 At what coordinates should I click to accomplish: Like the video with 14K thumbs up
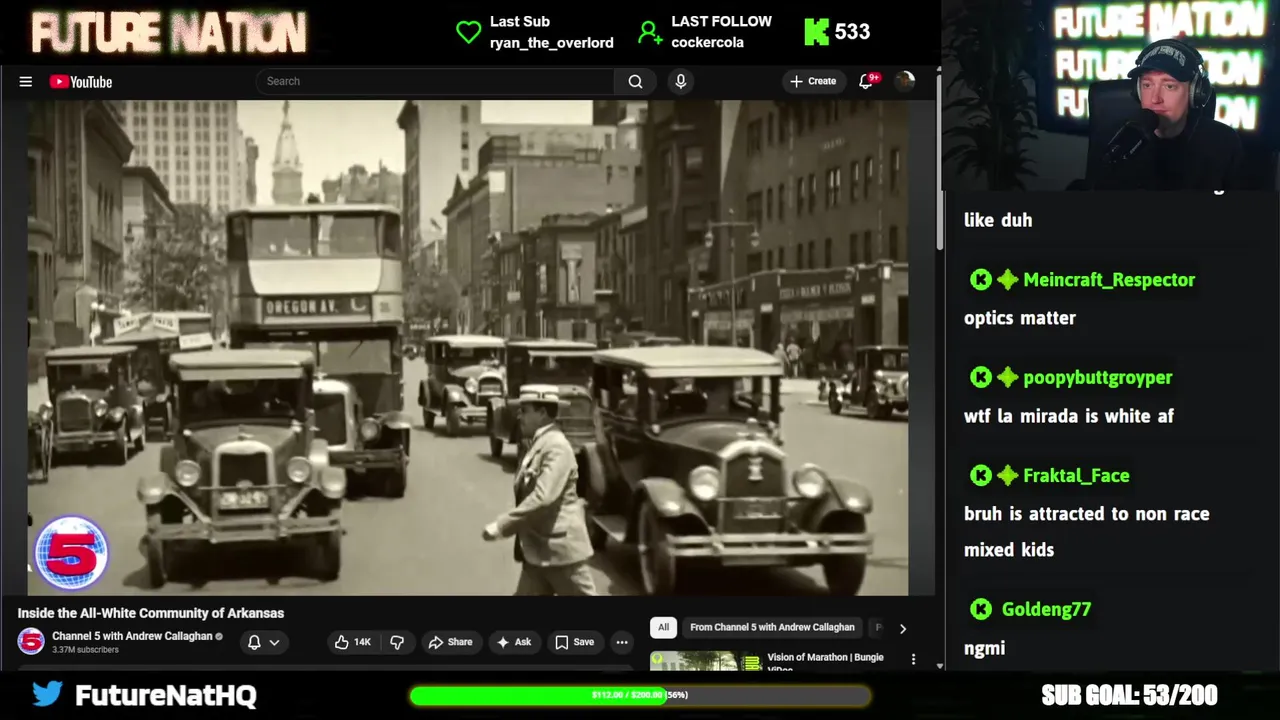click(x=352, y=642)
